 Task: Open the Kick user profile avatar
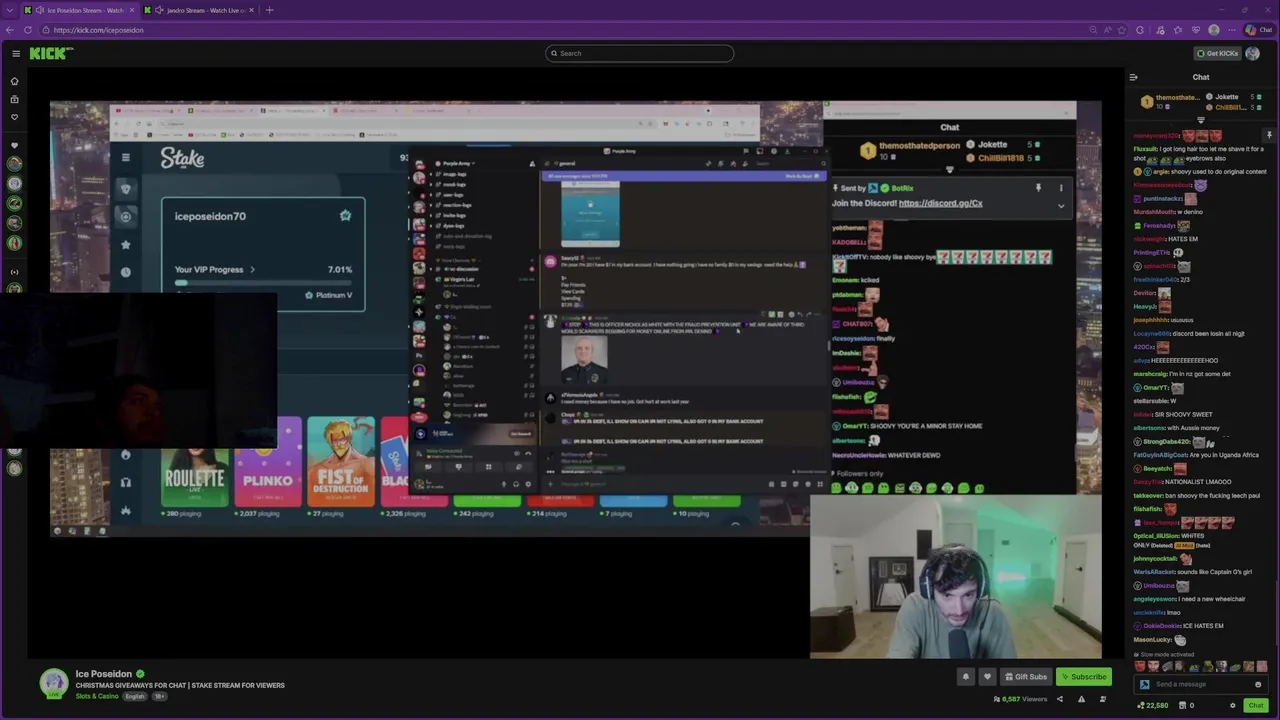click(1252, 53)
